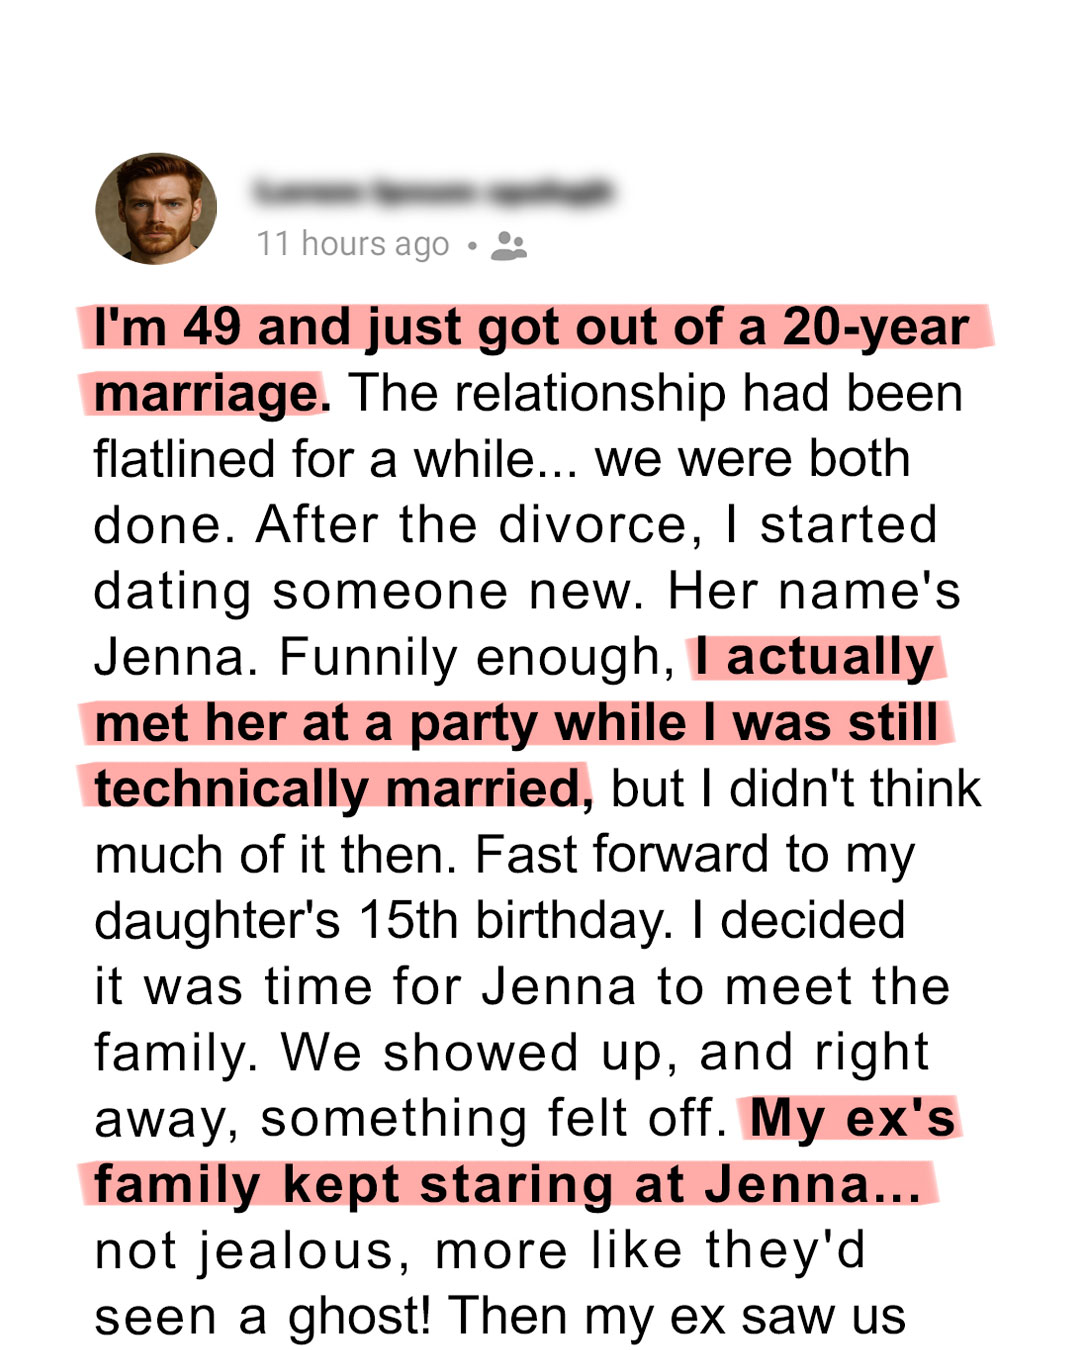
Task: Open the '11 hours ago' timestamp
Action: coord(353,244)
